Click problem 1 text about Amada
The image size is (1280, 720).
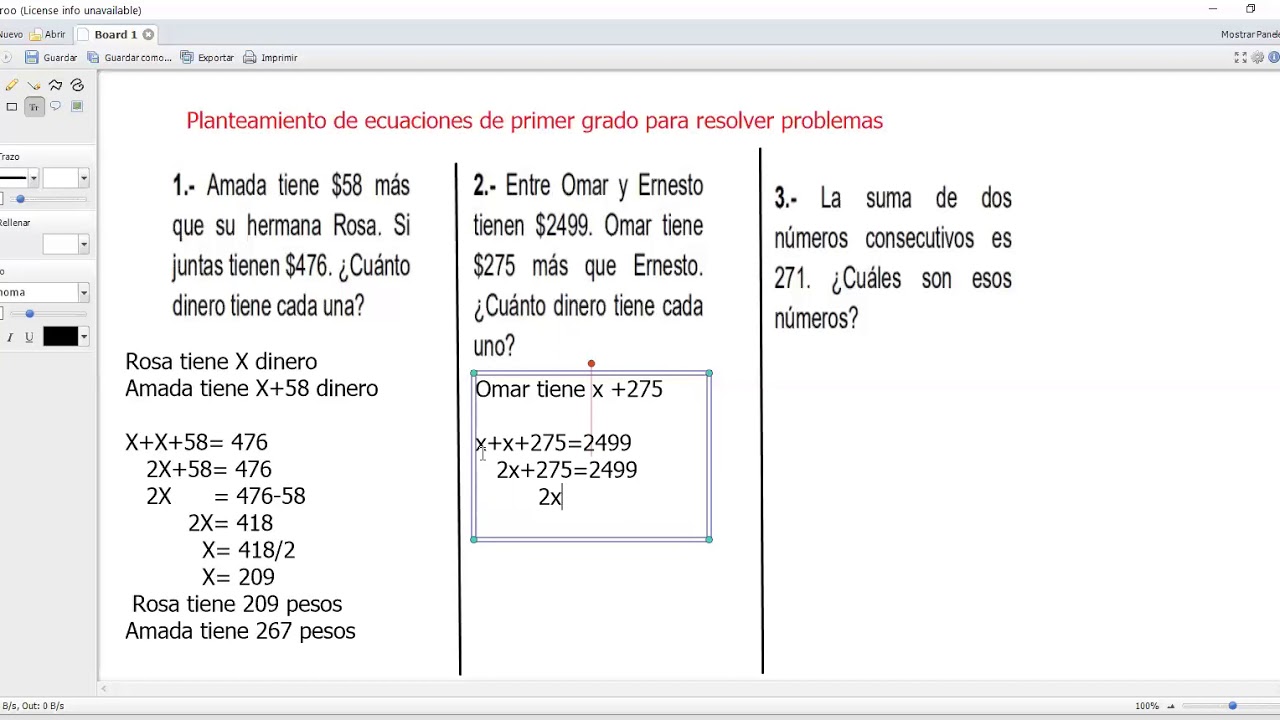point(291,246)
